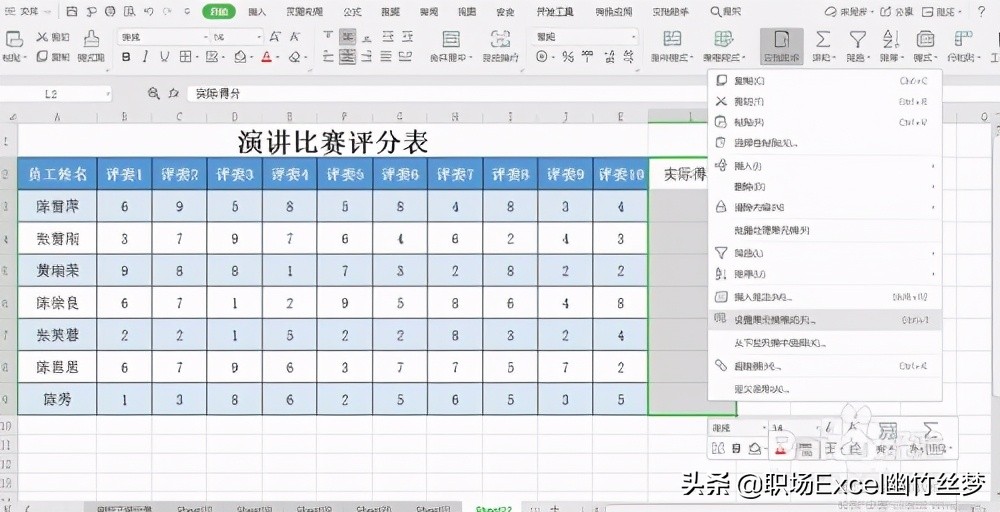
Task: Click the Table Style icon
Action: (x=723, y=39)
